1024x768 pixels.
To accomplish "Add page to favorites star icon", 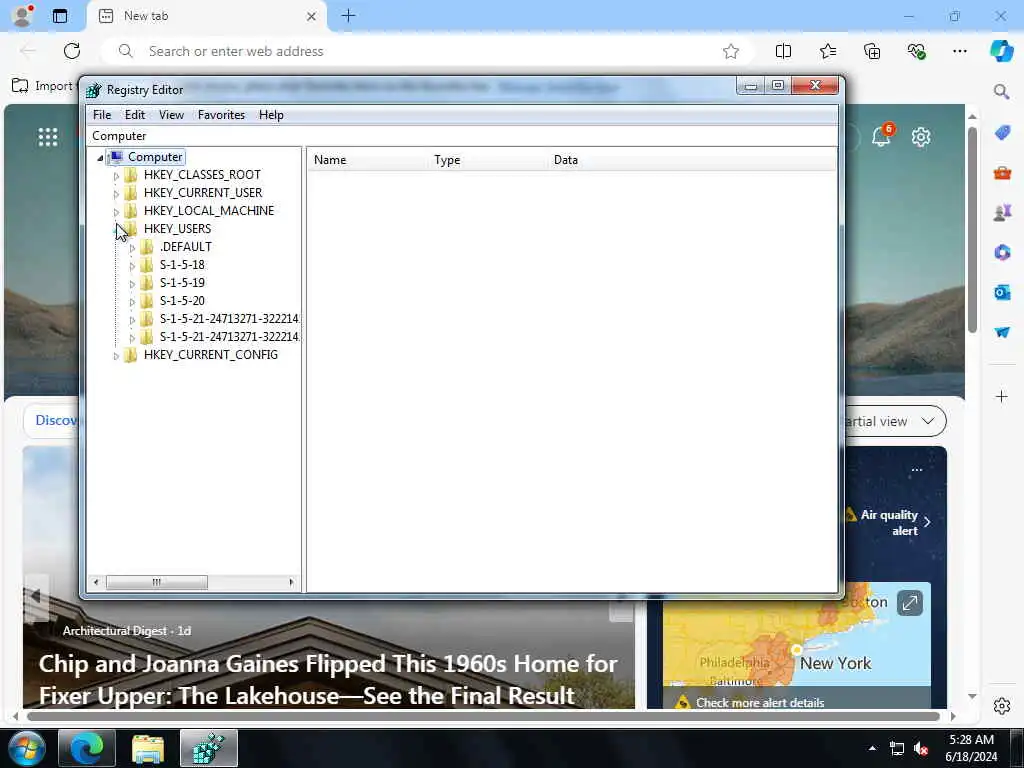I will 731,52.
